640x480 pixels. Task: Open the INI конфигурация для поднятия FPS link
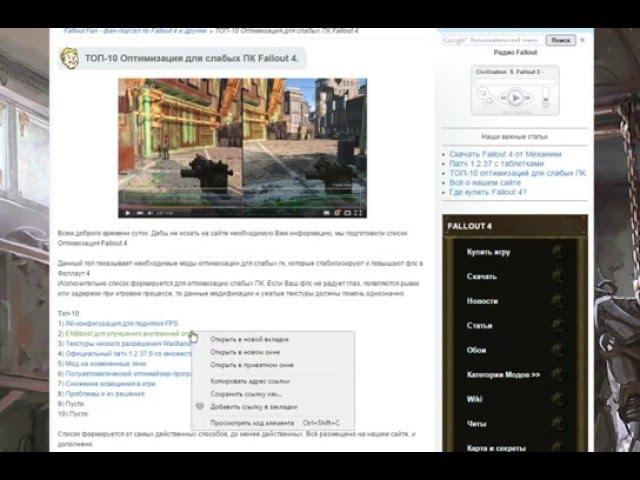click(122, 323)
